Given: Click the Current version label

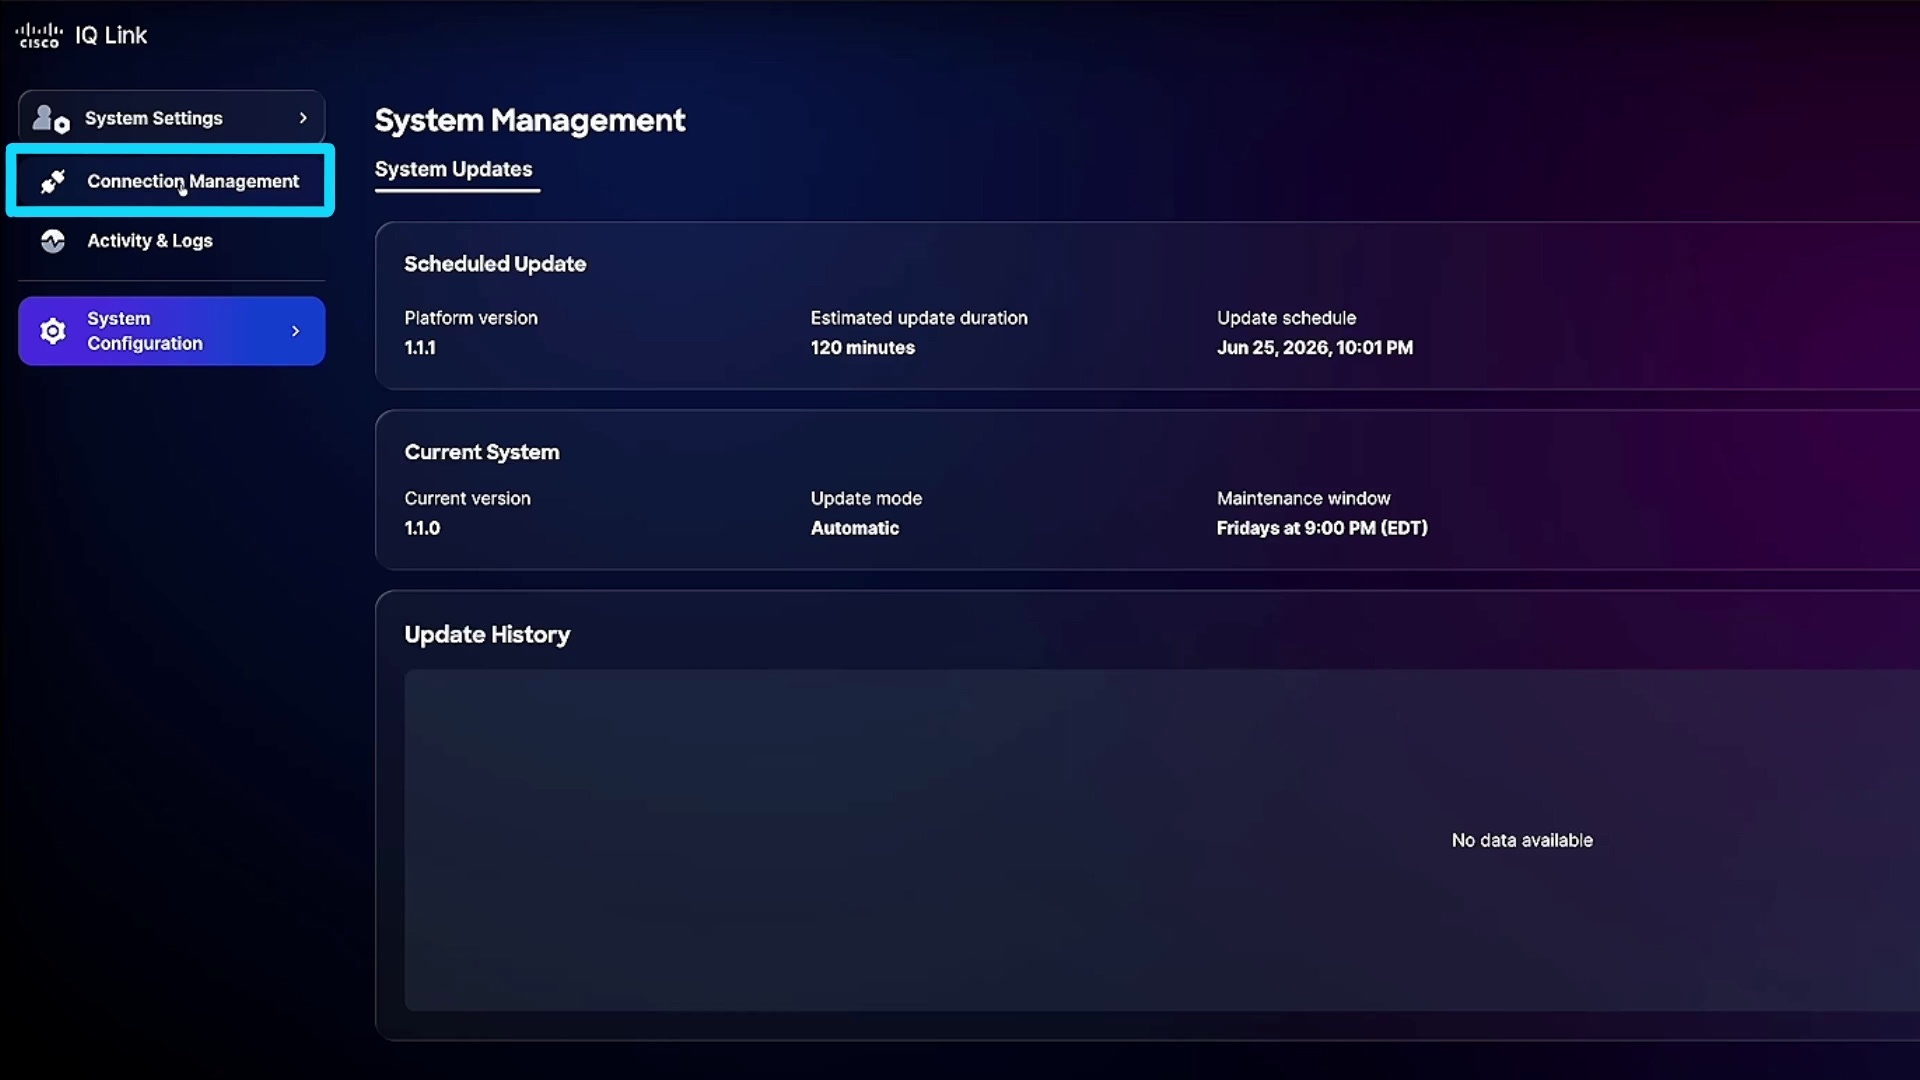Looking at the screenshot, I should (x=468, y=498).
